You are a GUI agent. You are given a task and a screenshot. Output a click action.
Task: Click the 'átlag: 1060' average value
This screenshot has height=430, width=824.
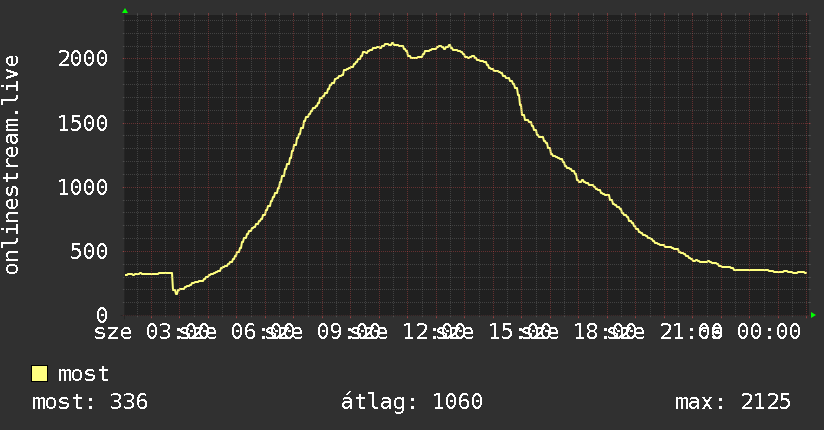tap(411, 402)
